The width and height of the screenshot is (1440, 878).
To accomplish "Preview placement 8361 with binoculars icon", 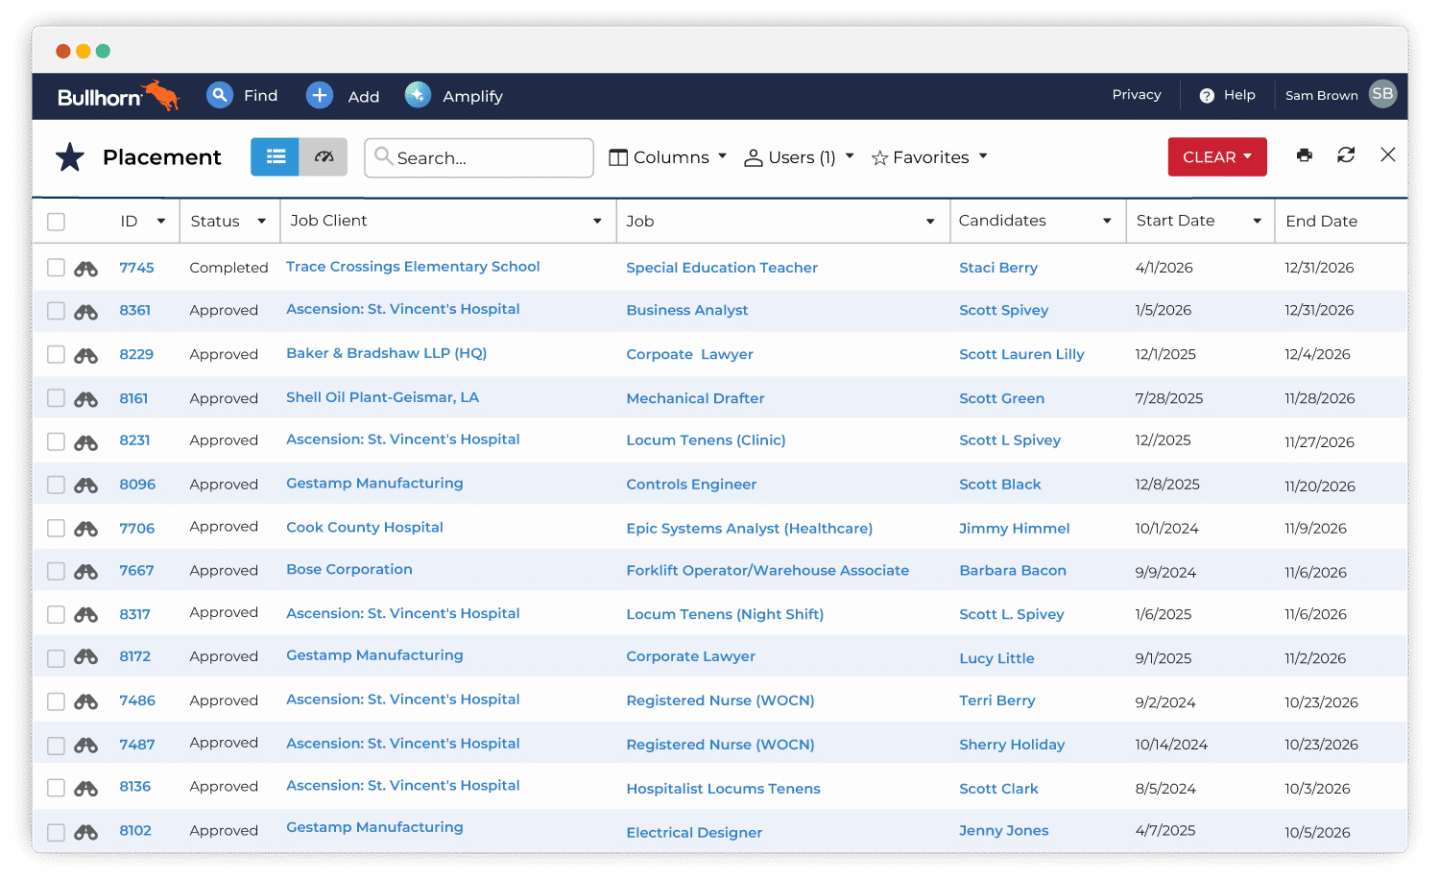I will pos(86,311).
